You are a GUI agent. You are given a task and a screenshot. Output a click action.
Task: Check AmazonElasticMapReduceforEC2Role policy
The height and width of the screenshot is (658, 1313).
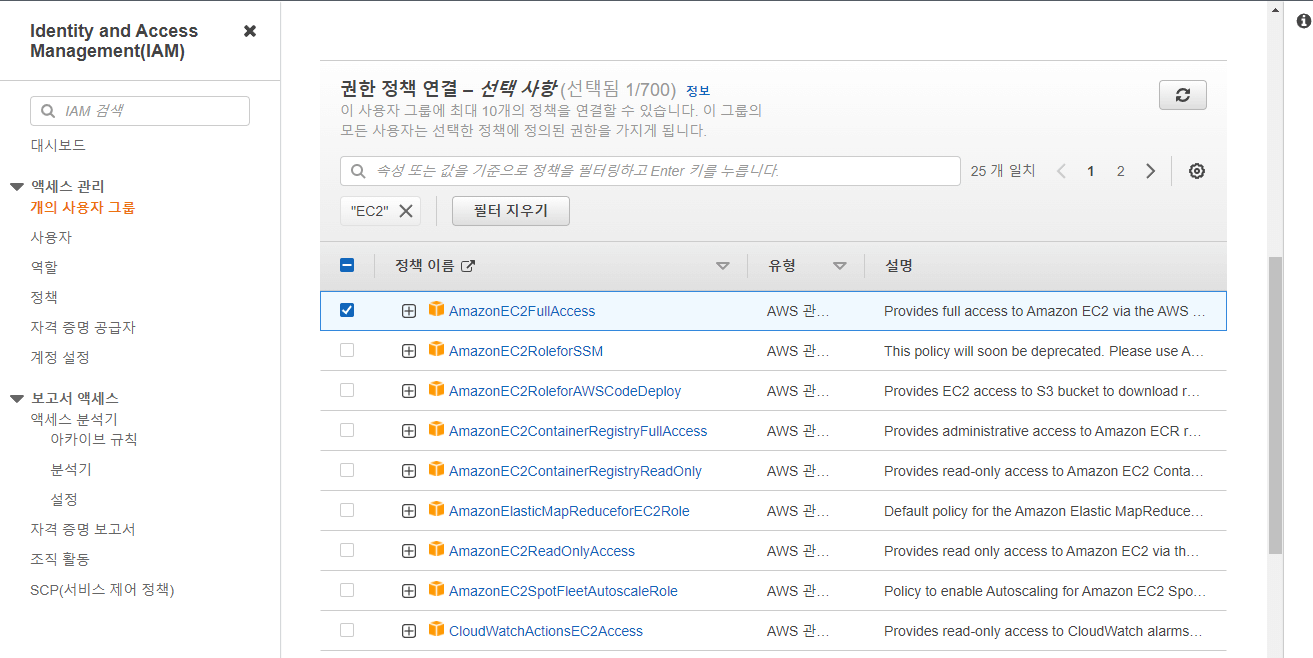tap(347, 510)
